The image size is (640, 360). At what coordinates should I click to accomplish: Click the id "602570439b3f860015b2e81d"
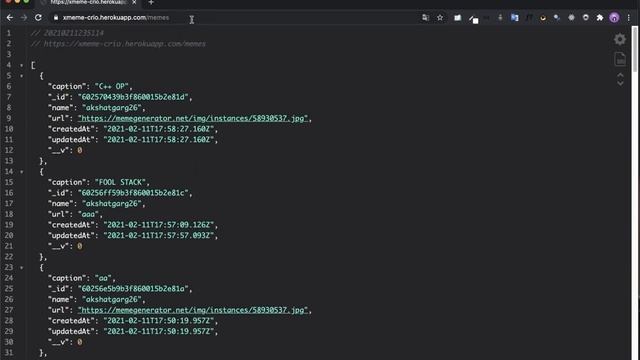pos(133,97)
